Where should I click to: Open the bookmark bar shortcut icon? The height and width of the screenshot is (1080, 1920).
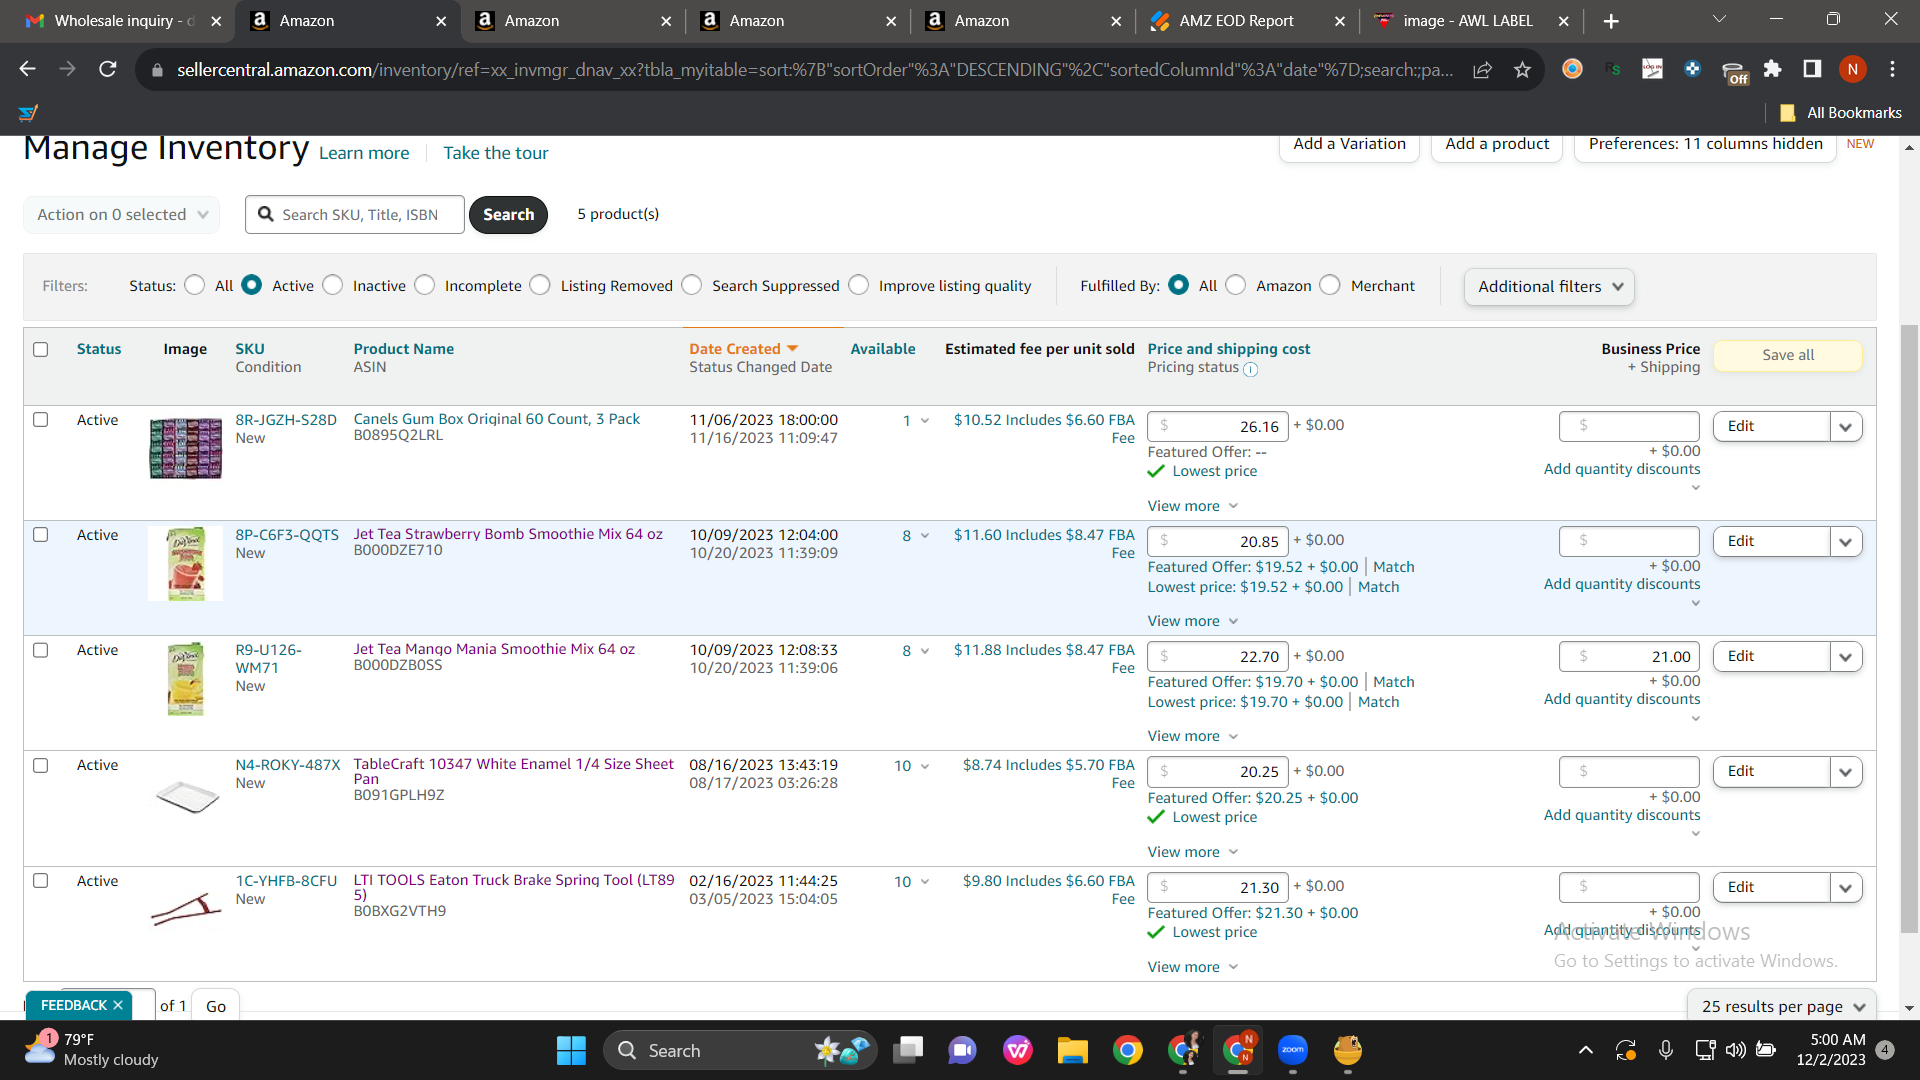[x=28, y=113]
